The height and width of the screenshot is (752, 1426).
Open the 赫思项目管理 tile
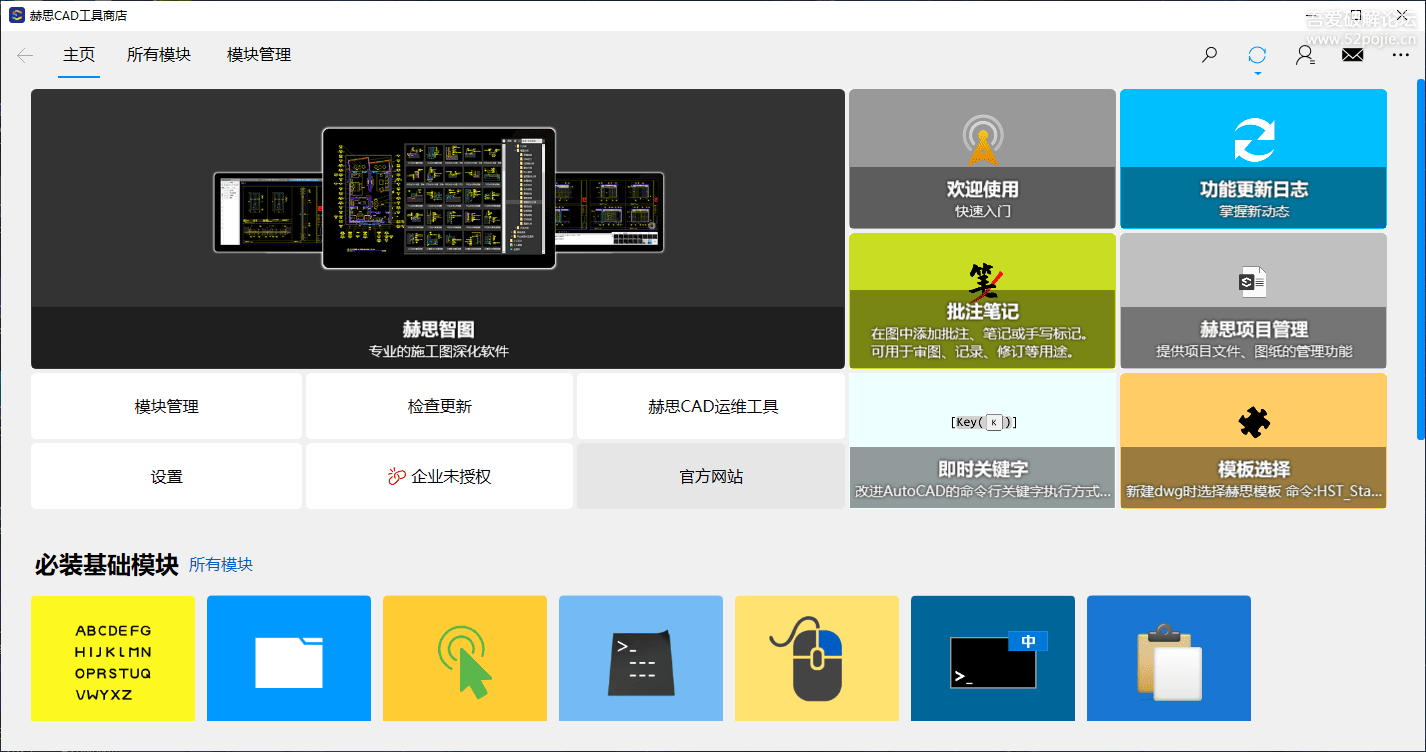1253,301
